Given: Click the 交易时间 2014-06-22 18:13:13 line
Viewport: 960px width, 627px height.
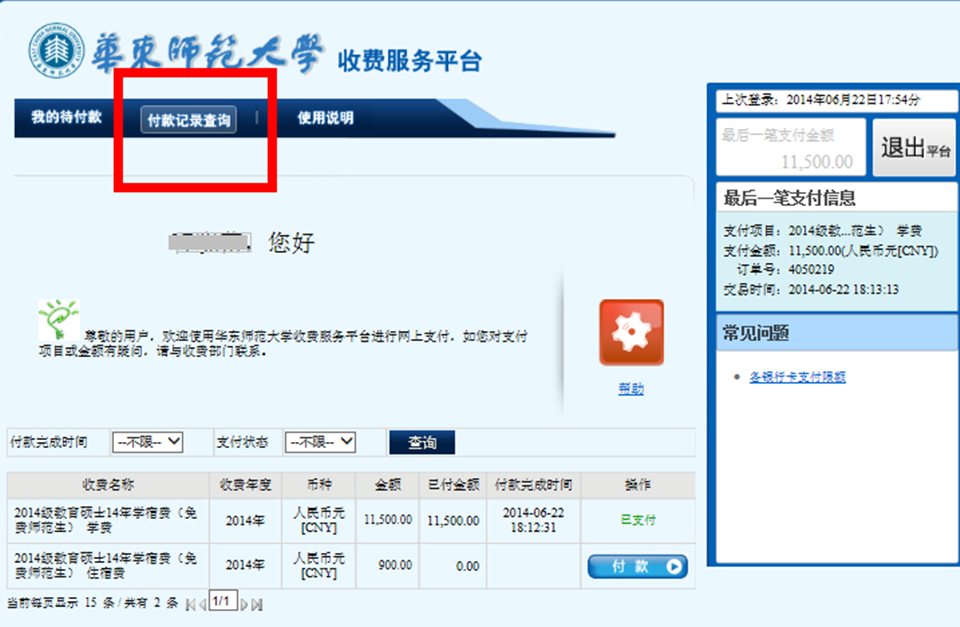Looking at the screenshot, I should [x=811, y=290].
